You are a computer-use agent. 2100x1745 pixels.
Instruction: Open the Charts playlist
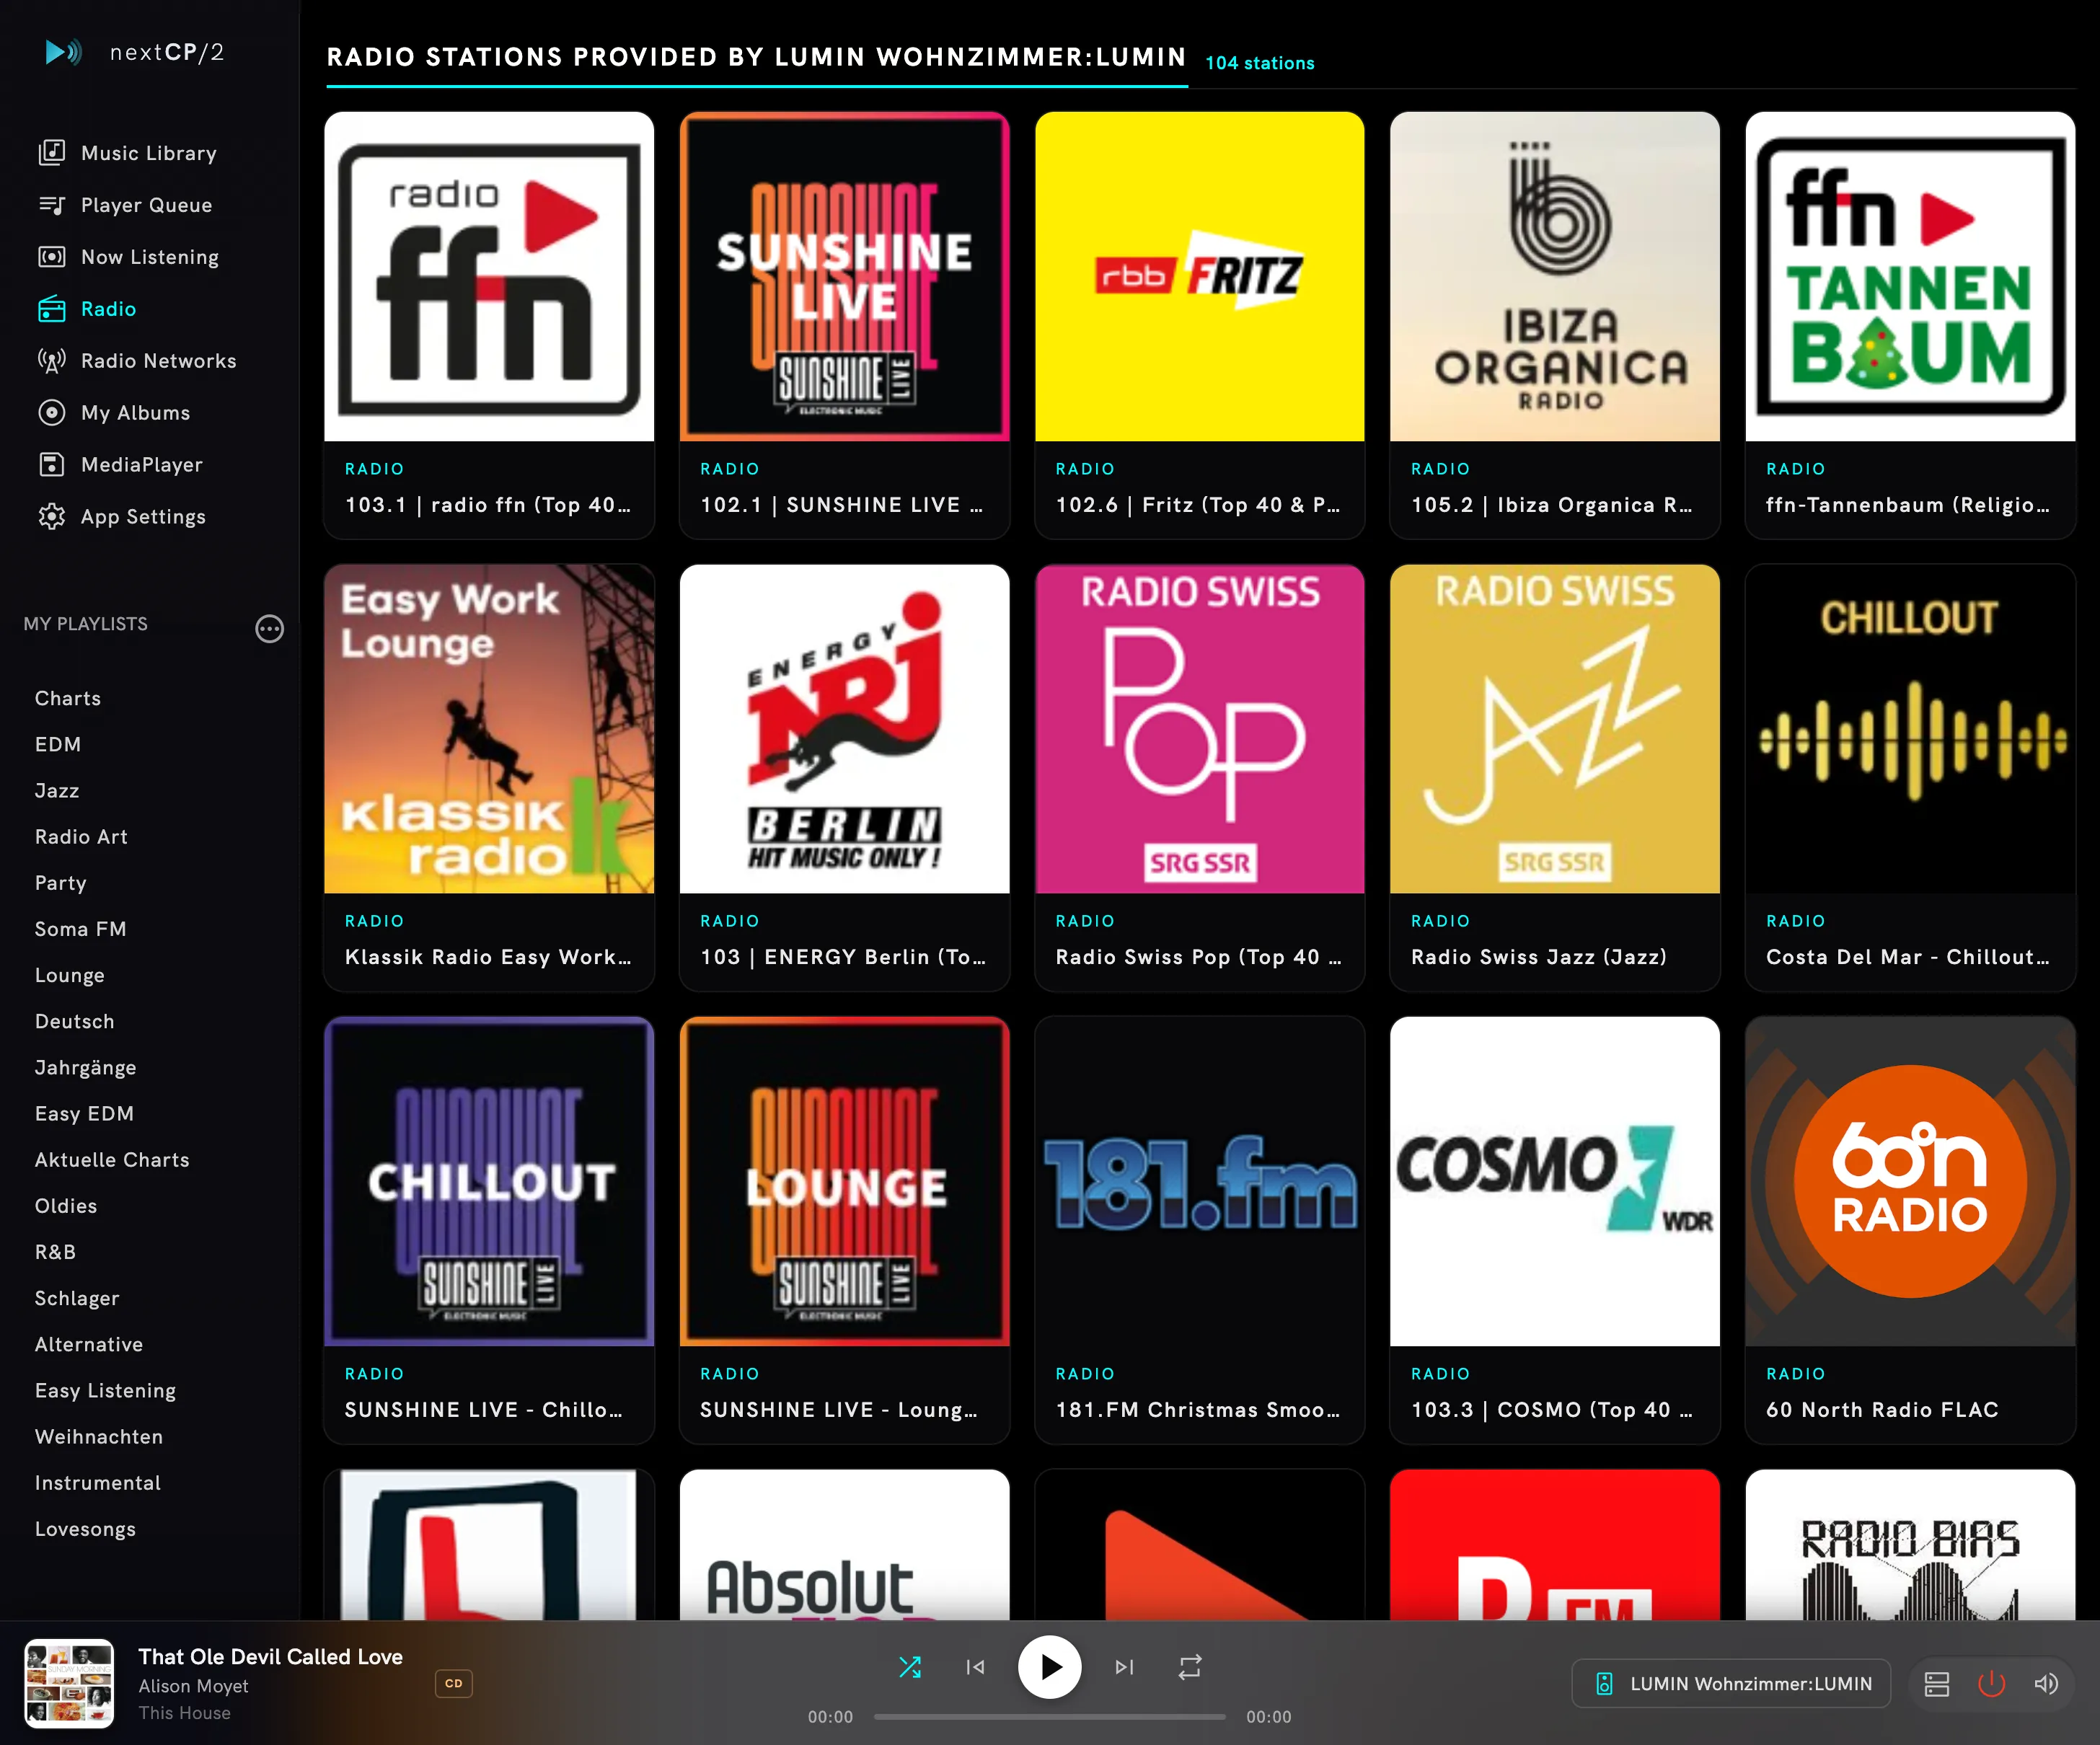[68, 698]
